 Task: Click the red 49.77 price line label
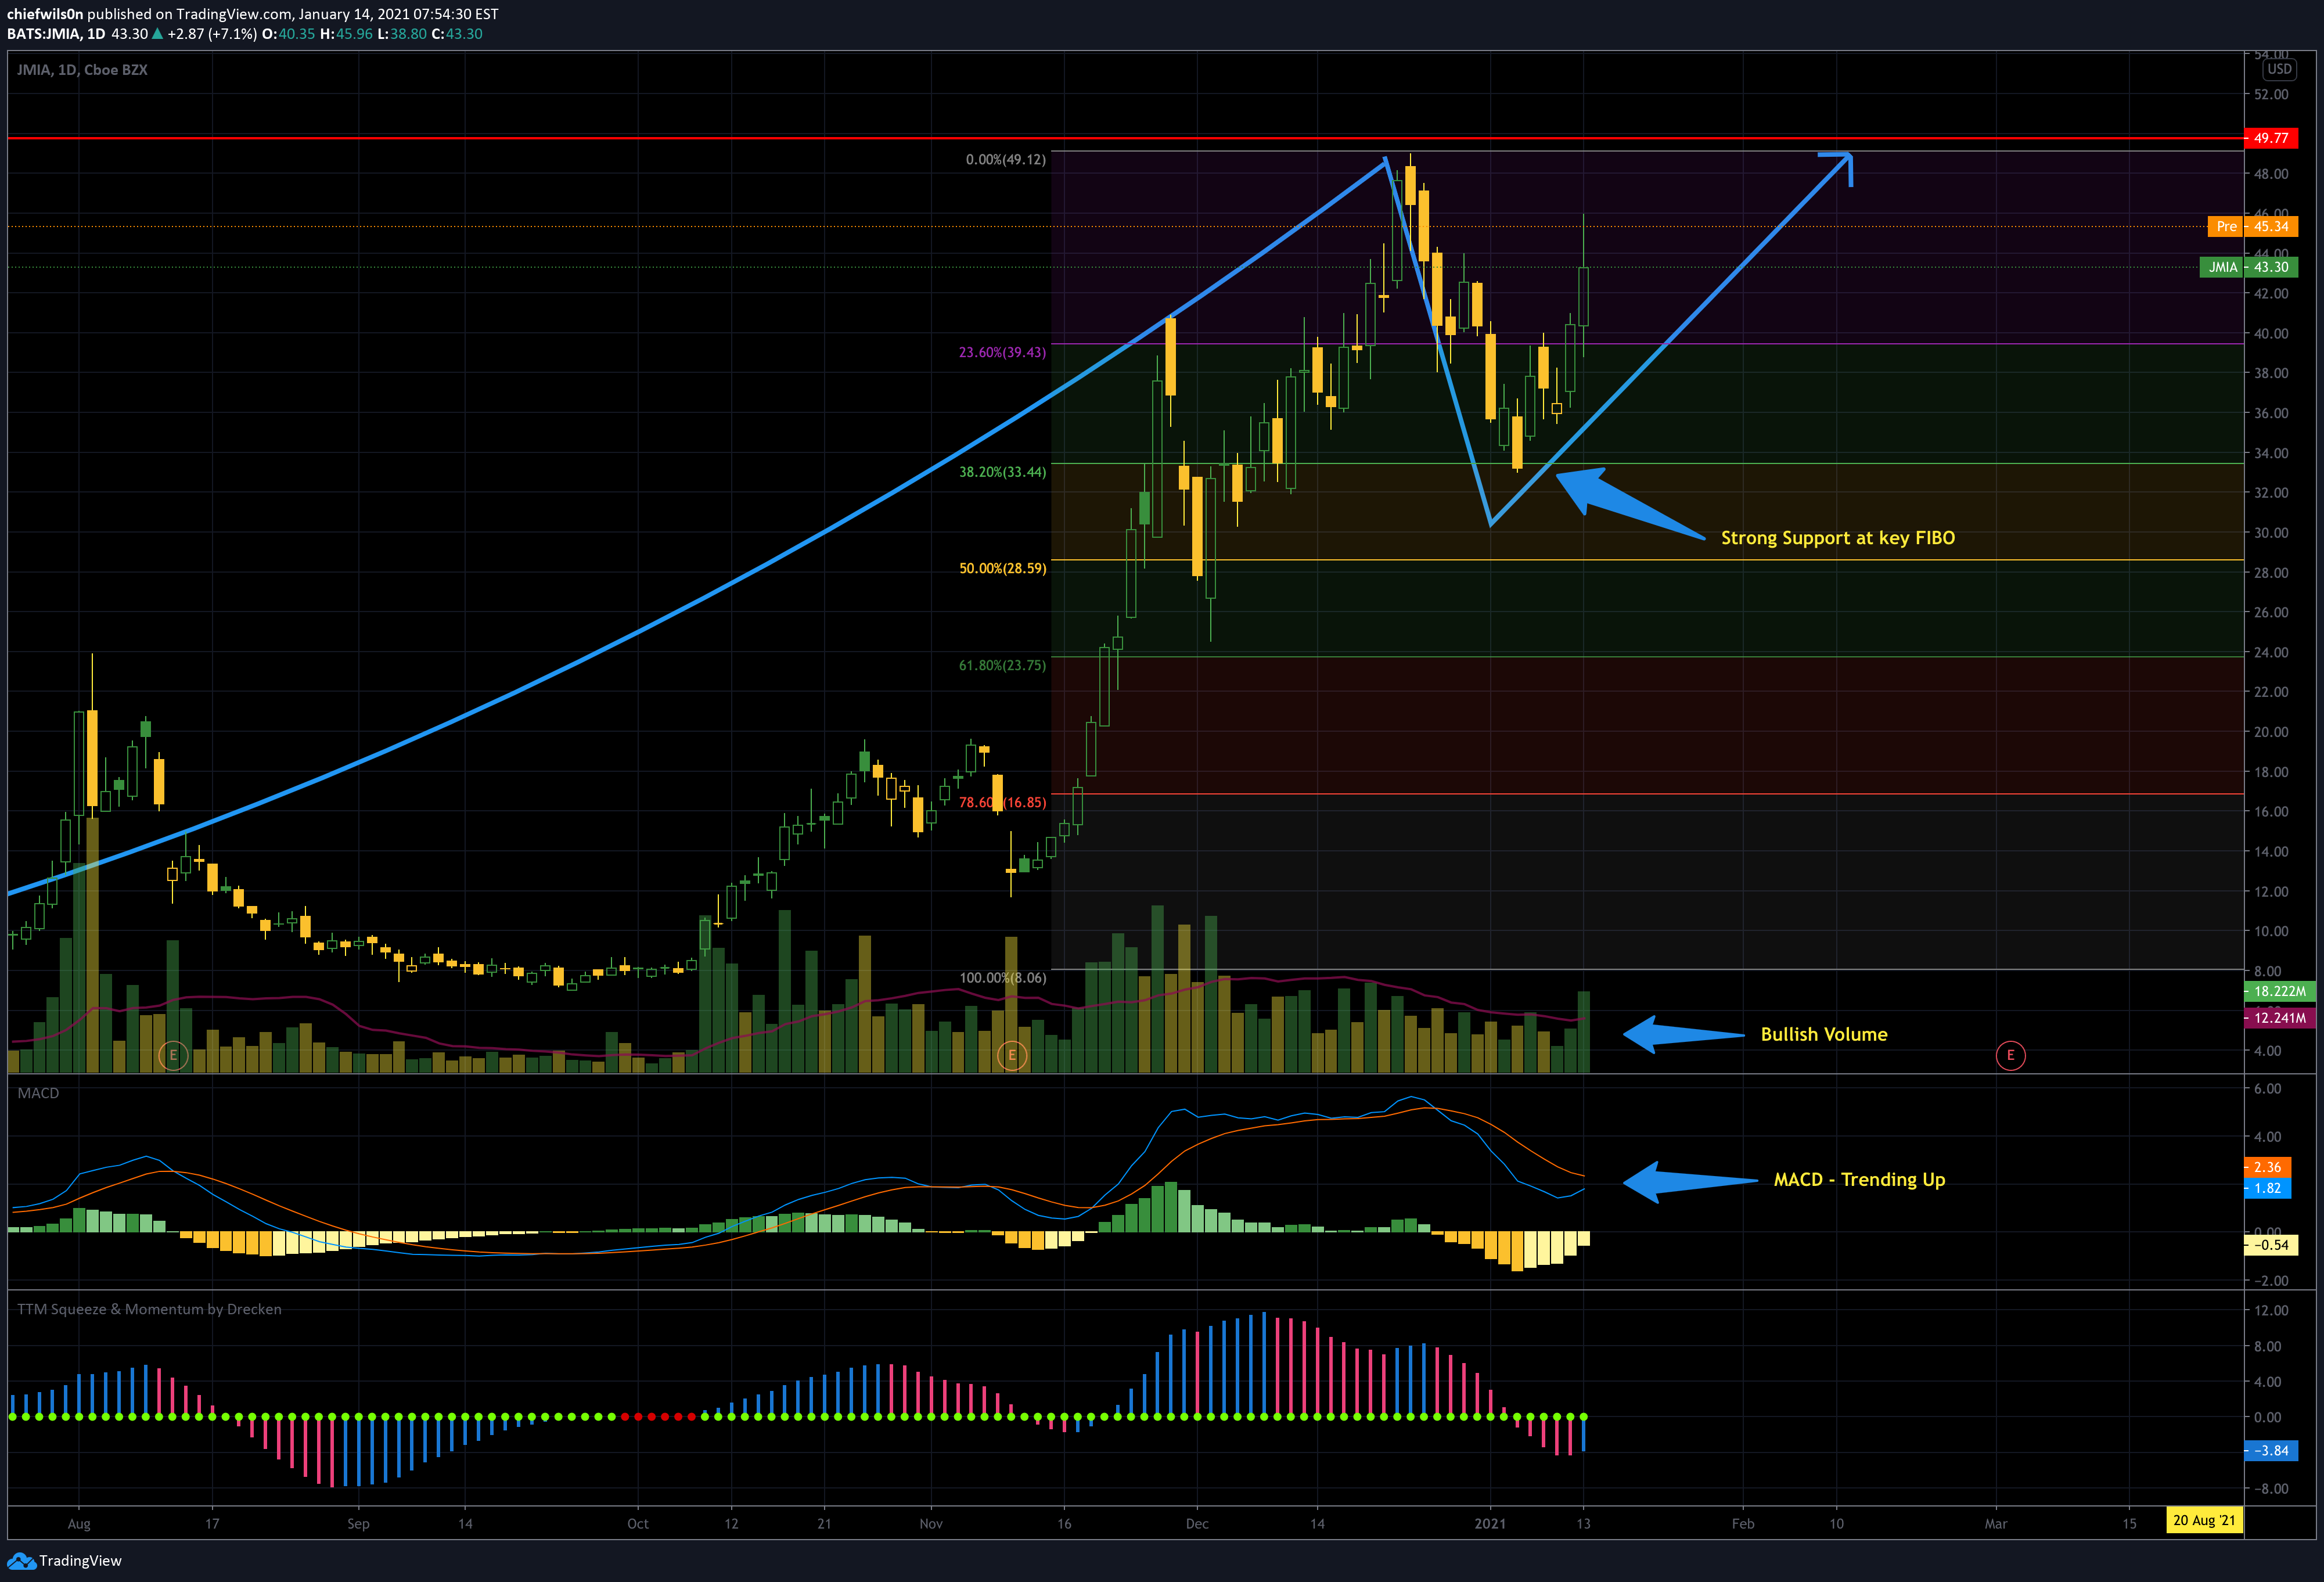[2270, 138]
